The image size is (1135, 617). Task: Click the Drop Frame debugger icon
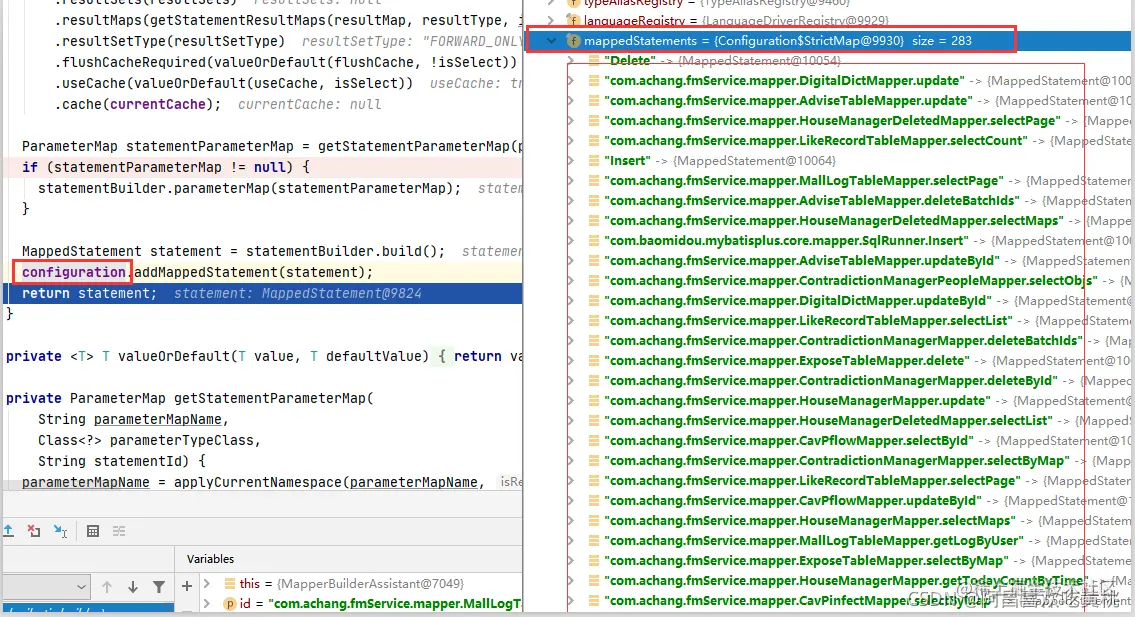pos(34,531)
